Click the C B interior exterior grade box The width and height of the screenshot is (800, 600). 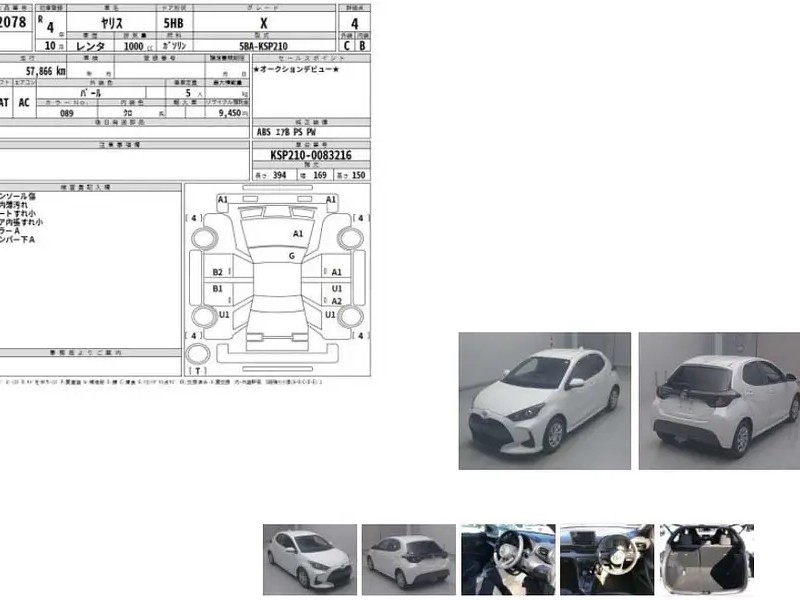click(x=354, y=45)
